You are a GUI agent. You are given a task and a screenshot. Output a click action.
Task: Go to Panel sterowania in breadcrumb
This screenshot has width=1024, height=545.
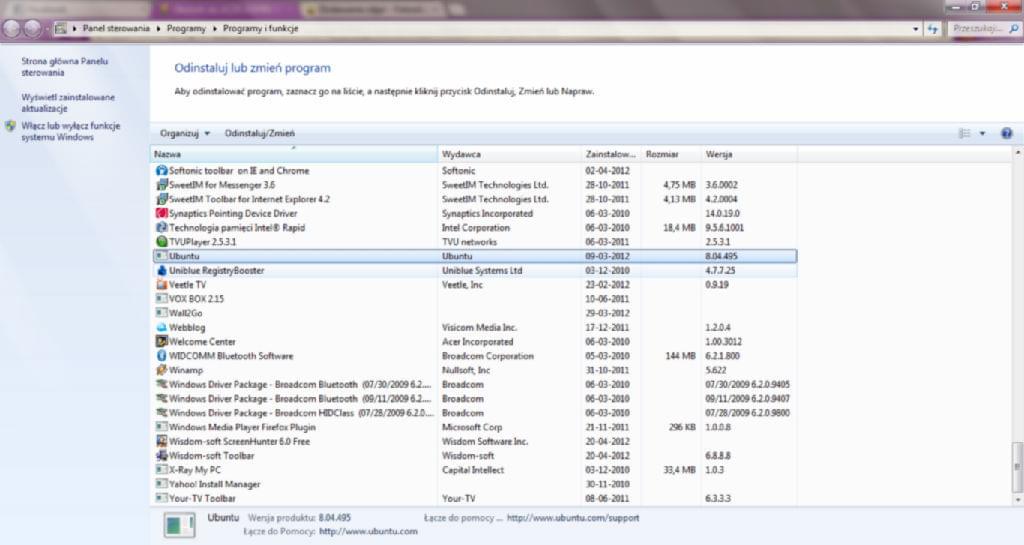[x=116, y=29]
